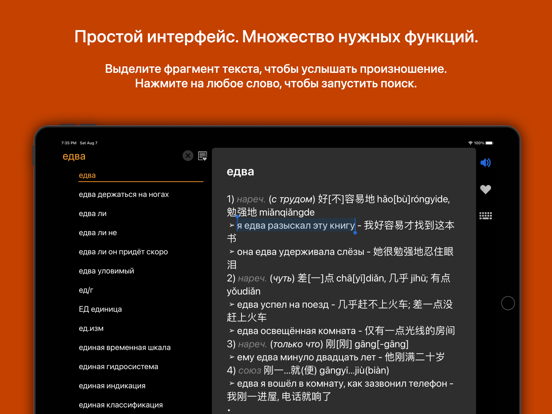Open the ЕД единица entry
Screen dimensions: 552x414
pyautogui.click(x=100, y=309)
